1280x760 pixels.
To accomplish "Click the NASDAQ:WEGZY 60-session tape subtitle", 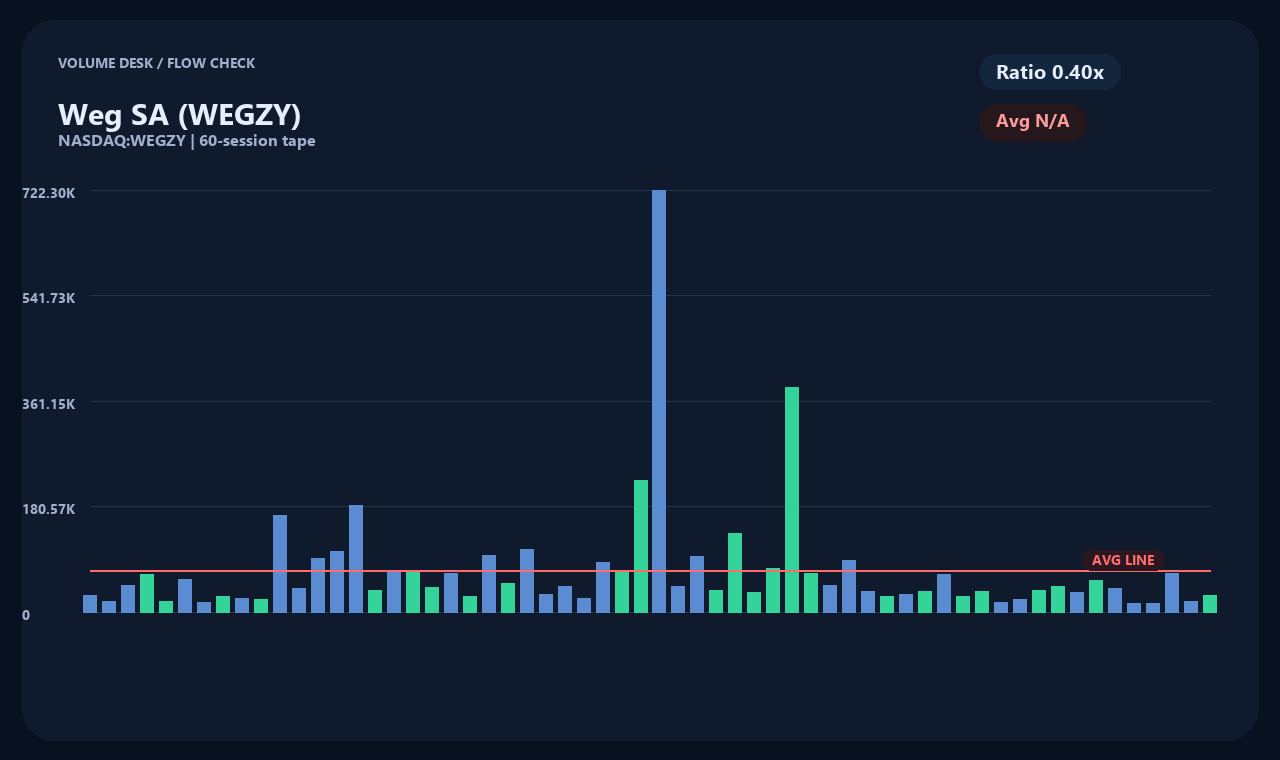I will click(187, 141).
